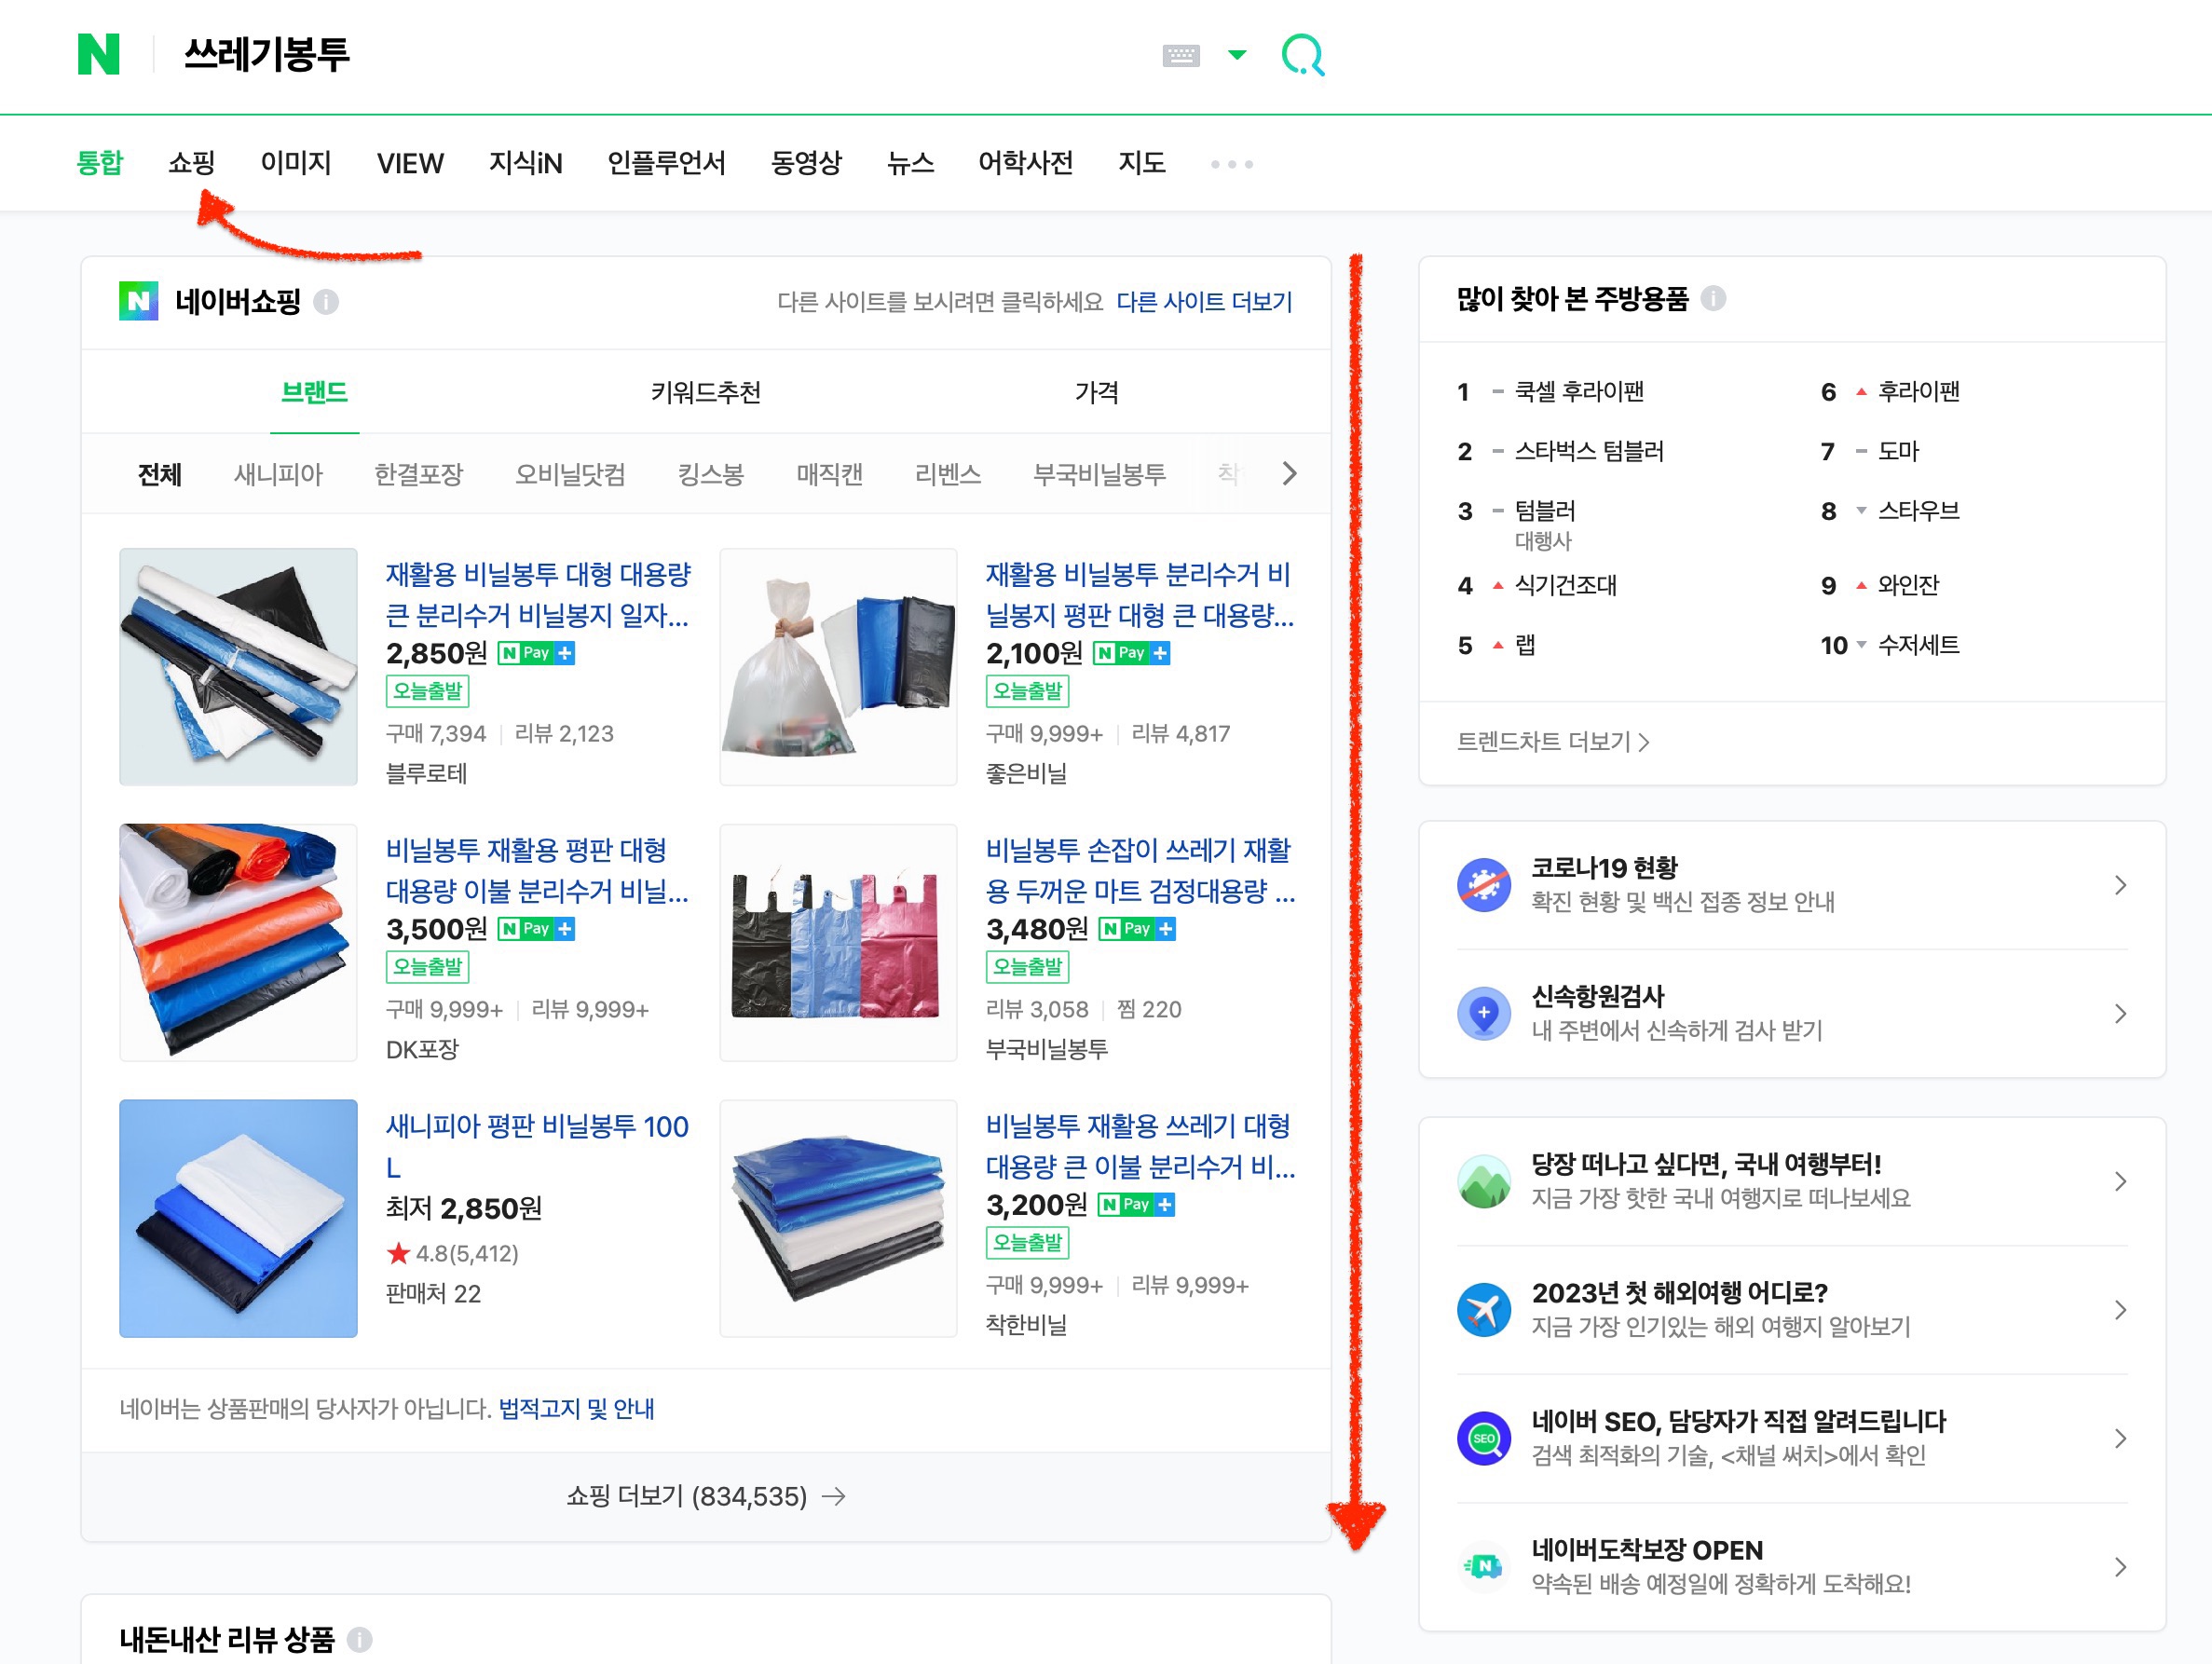The image size is (2212, 1664).
Task: Filter by brand 매직캔
Action: click(x=830, y=474)
